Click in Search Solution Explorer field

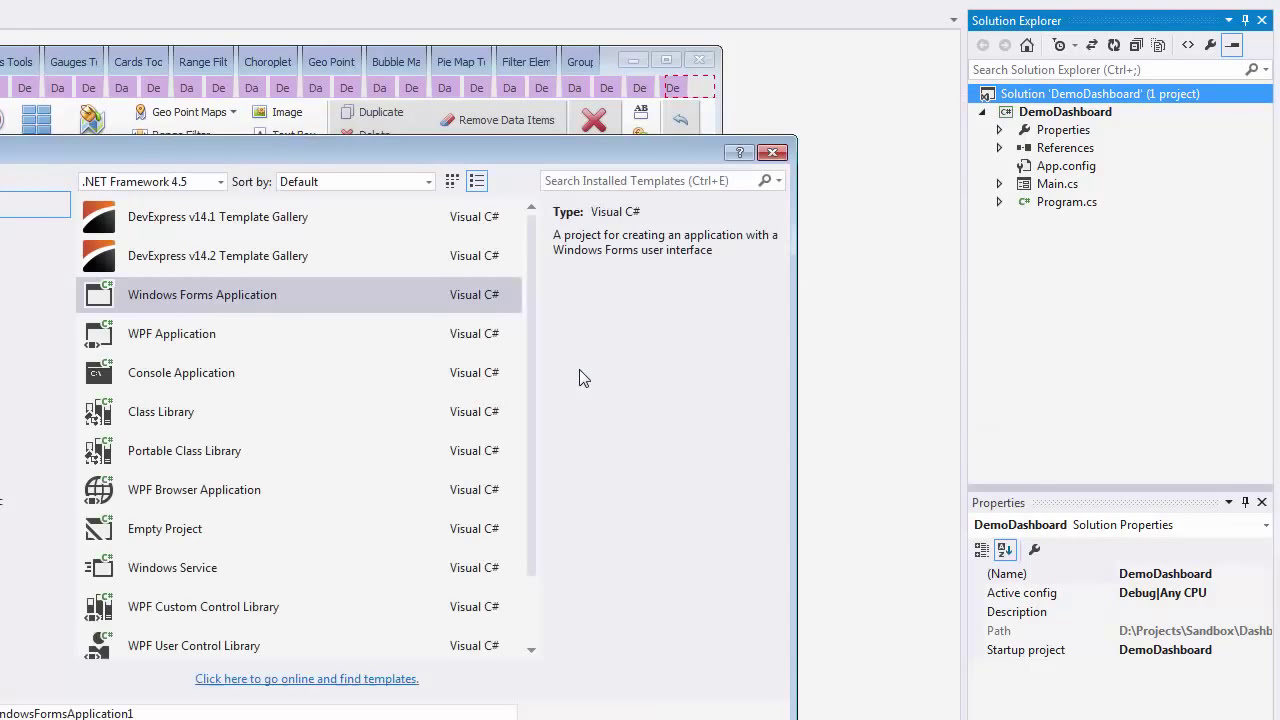(x=1105, y=70)
